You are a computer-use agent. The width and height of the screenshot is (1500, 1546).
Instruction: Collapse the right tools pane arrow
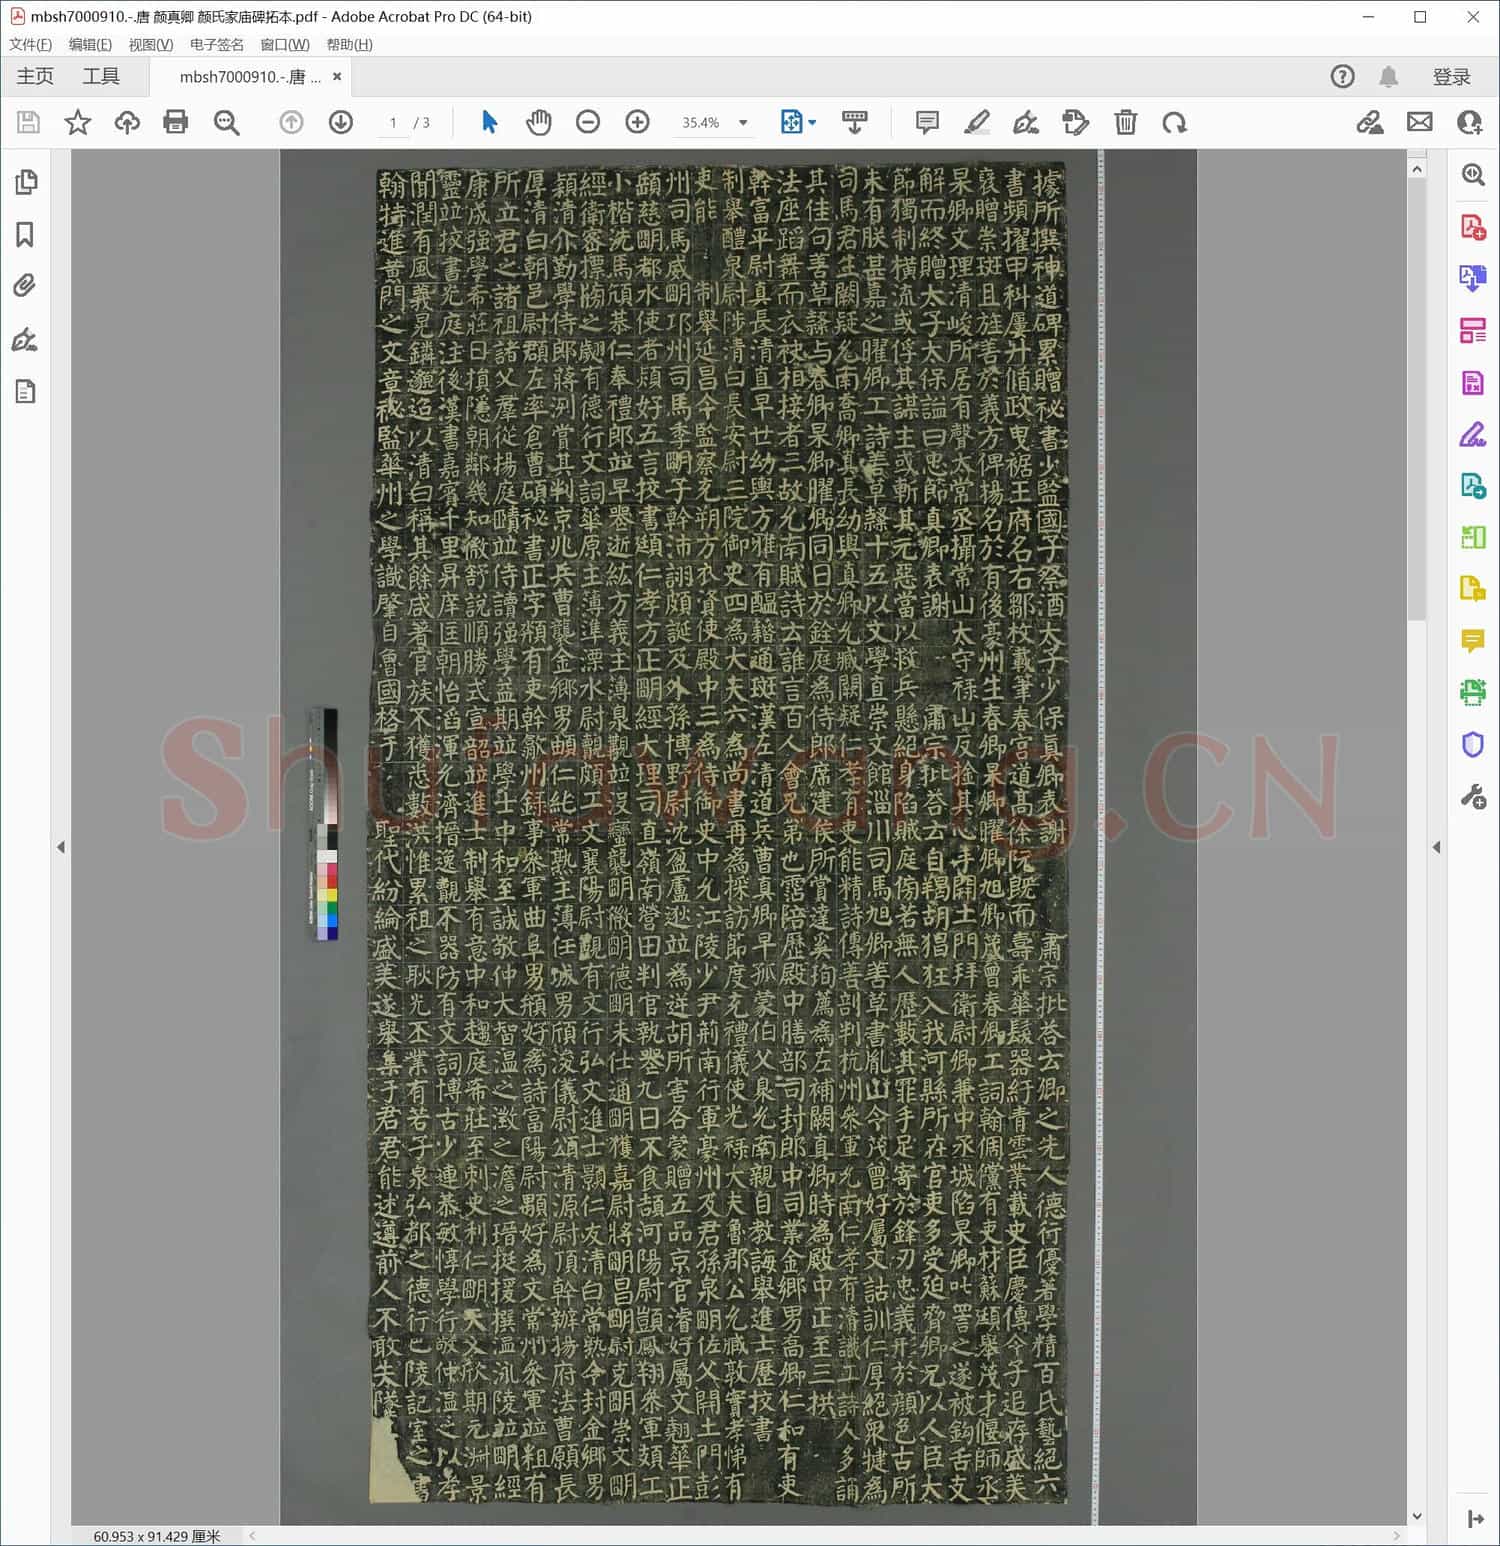[x=1437, y=847]
